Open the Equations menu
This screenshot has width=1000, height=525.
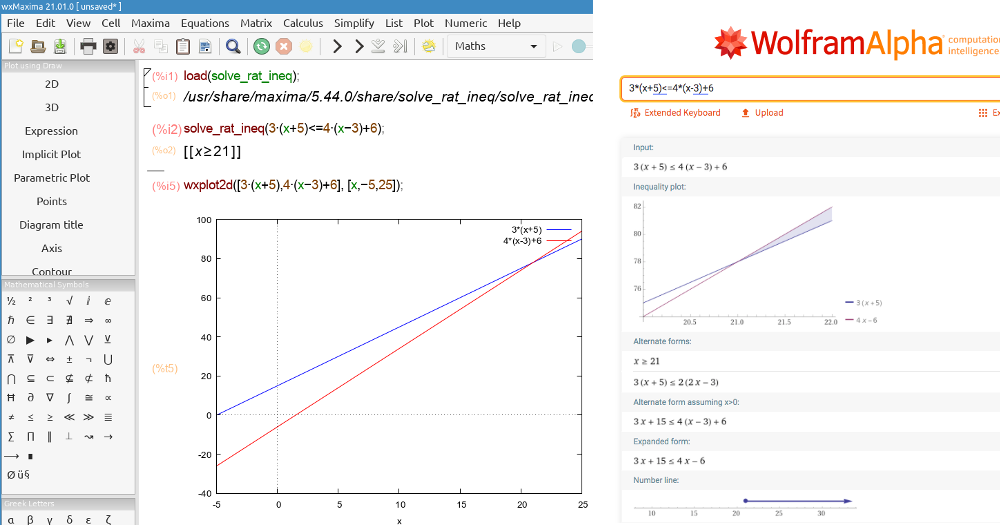coord(205,23)
